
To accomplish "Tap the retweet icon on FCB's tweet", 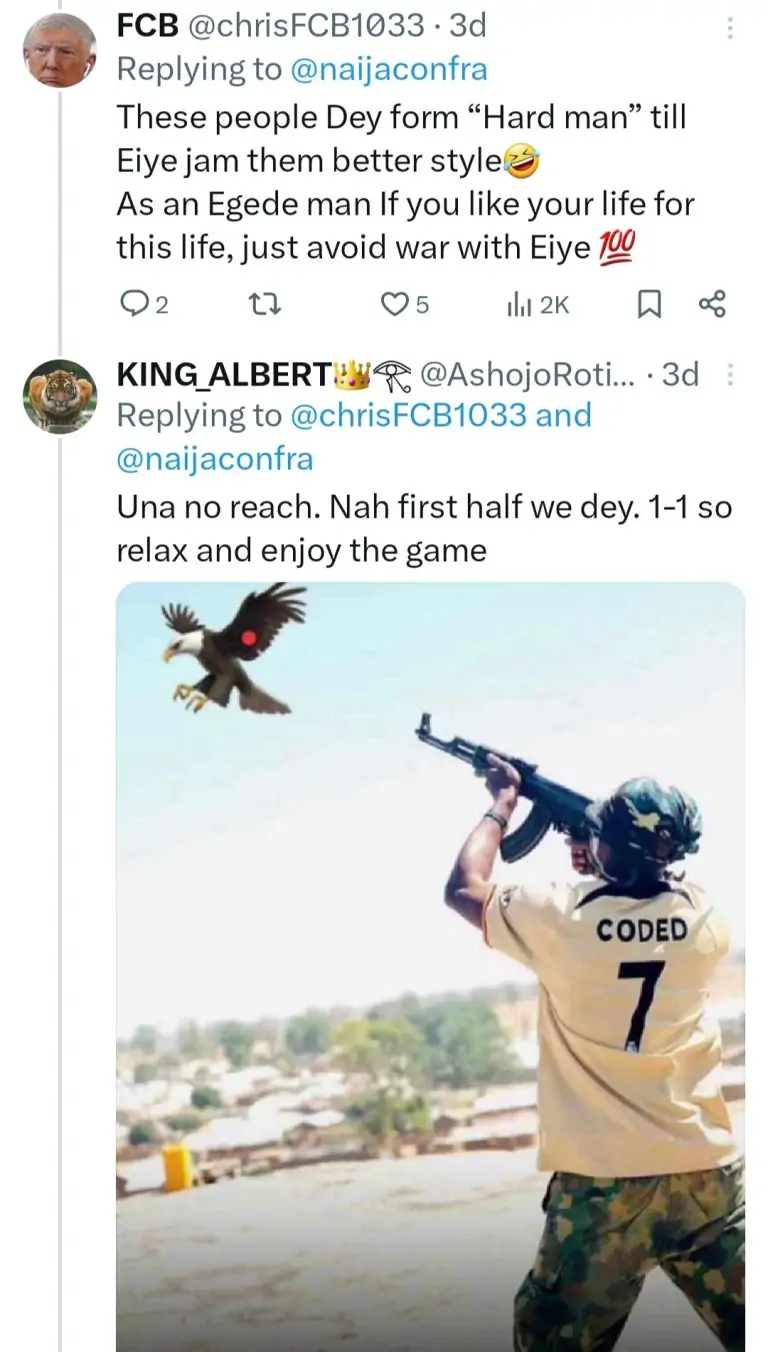I will pos(264,304).
